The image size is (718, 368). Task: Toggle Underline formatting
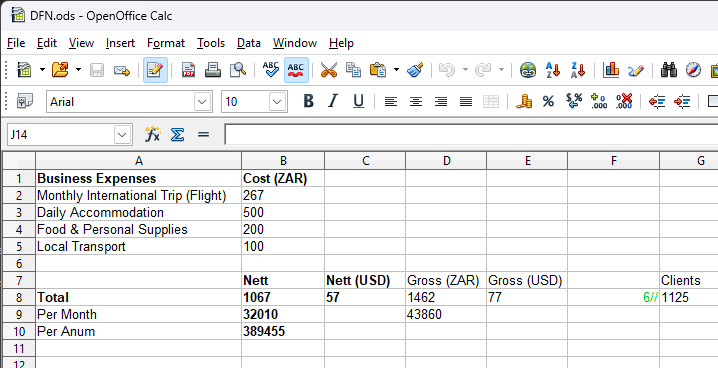click(359, 101)
